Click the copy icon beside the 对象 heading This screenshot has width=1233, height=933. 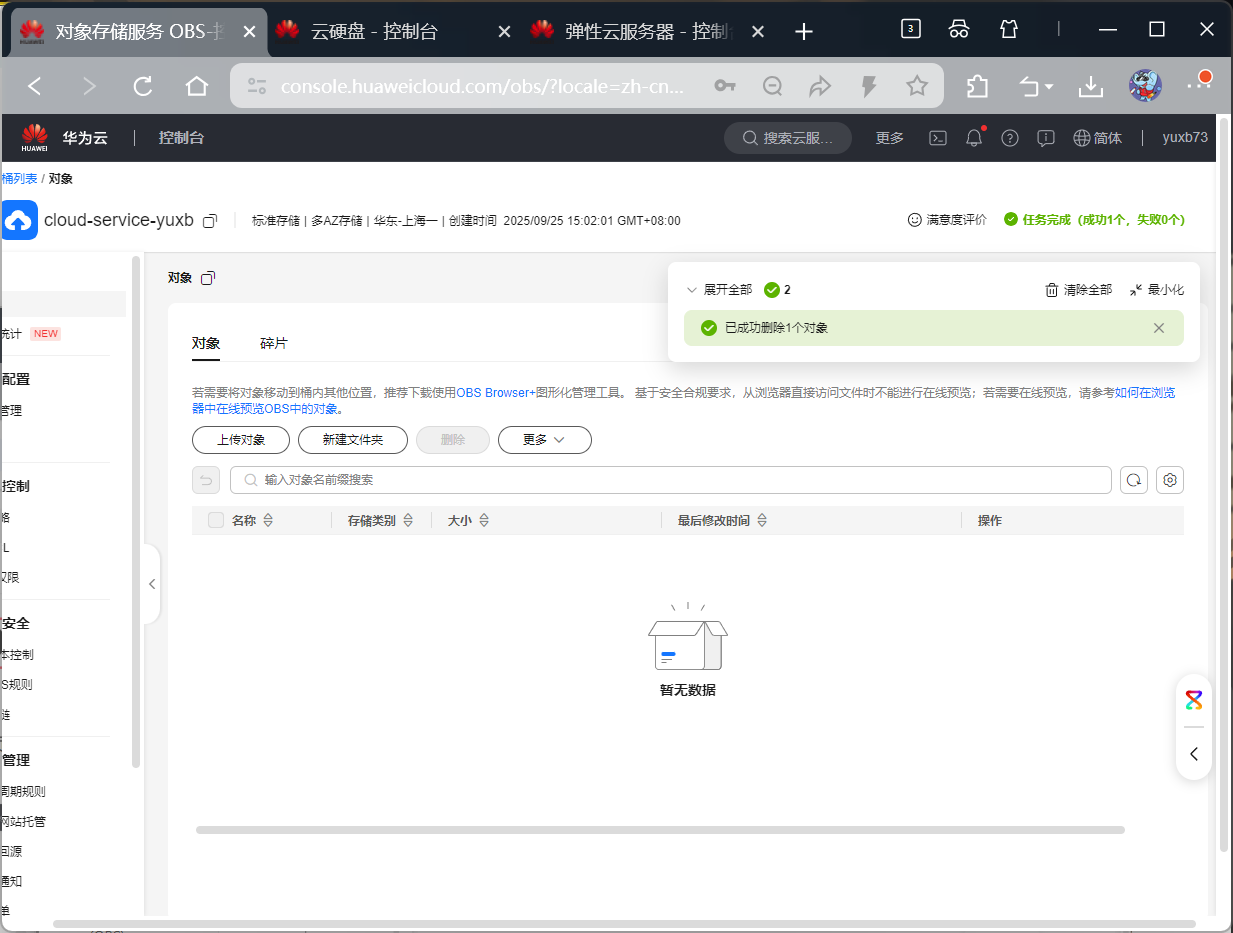(208, 278)
